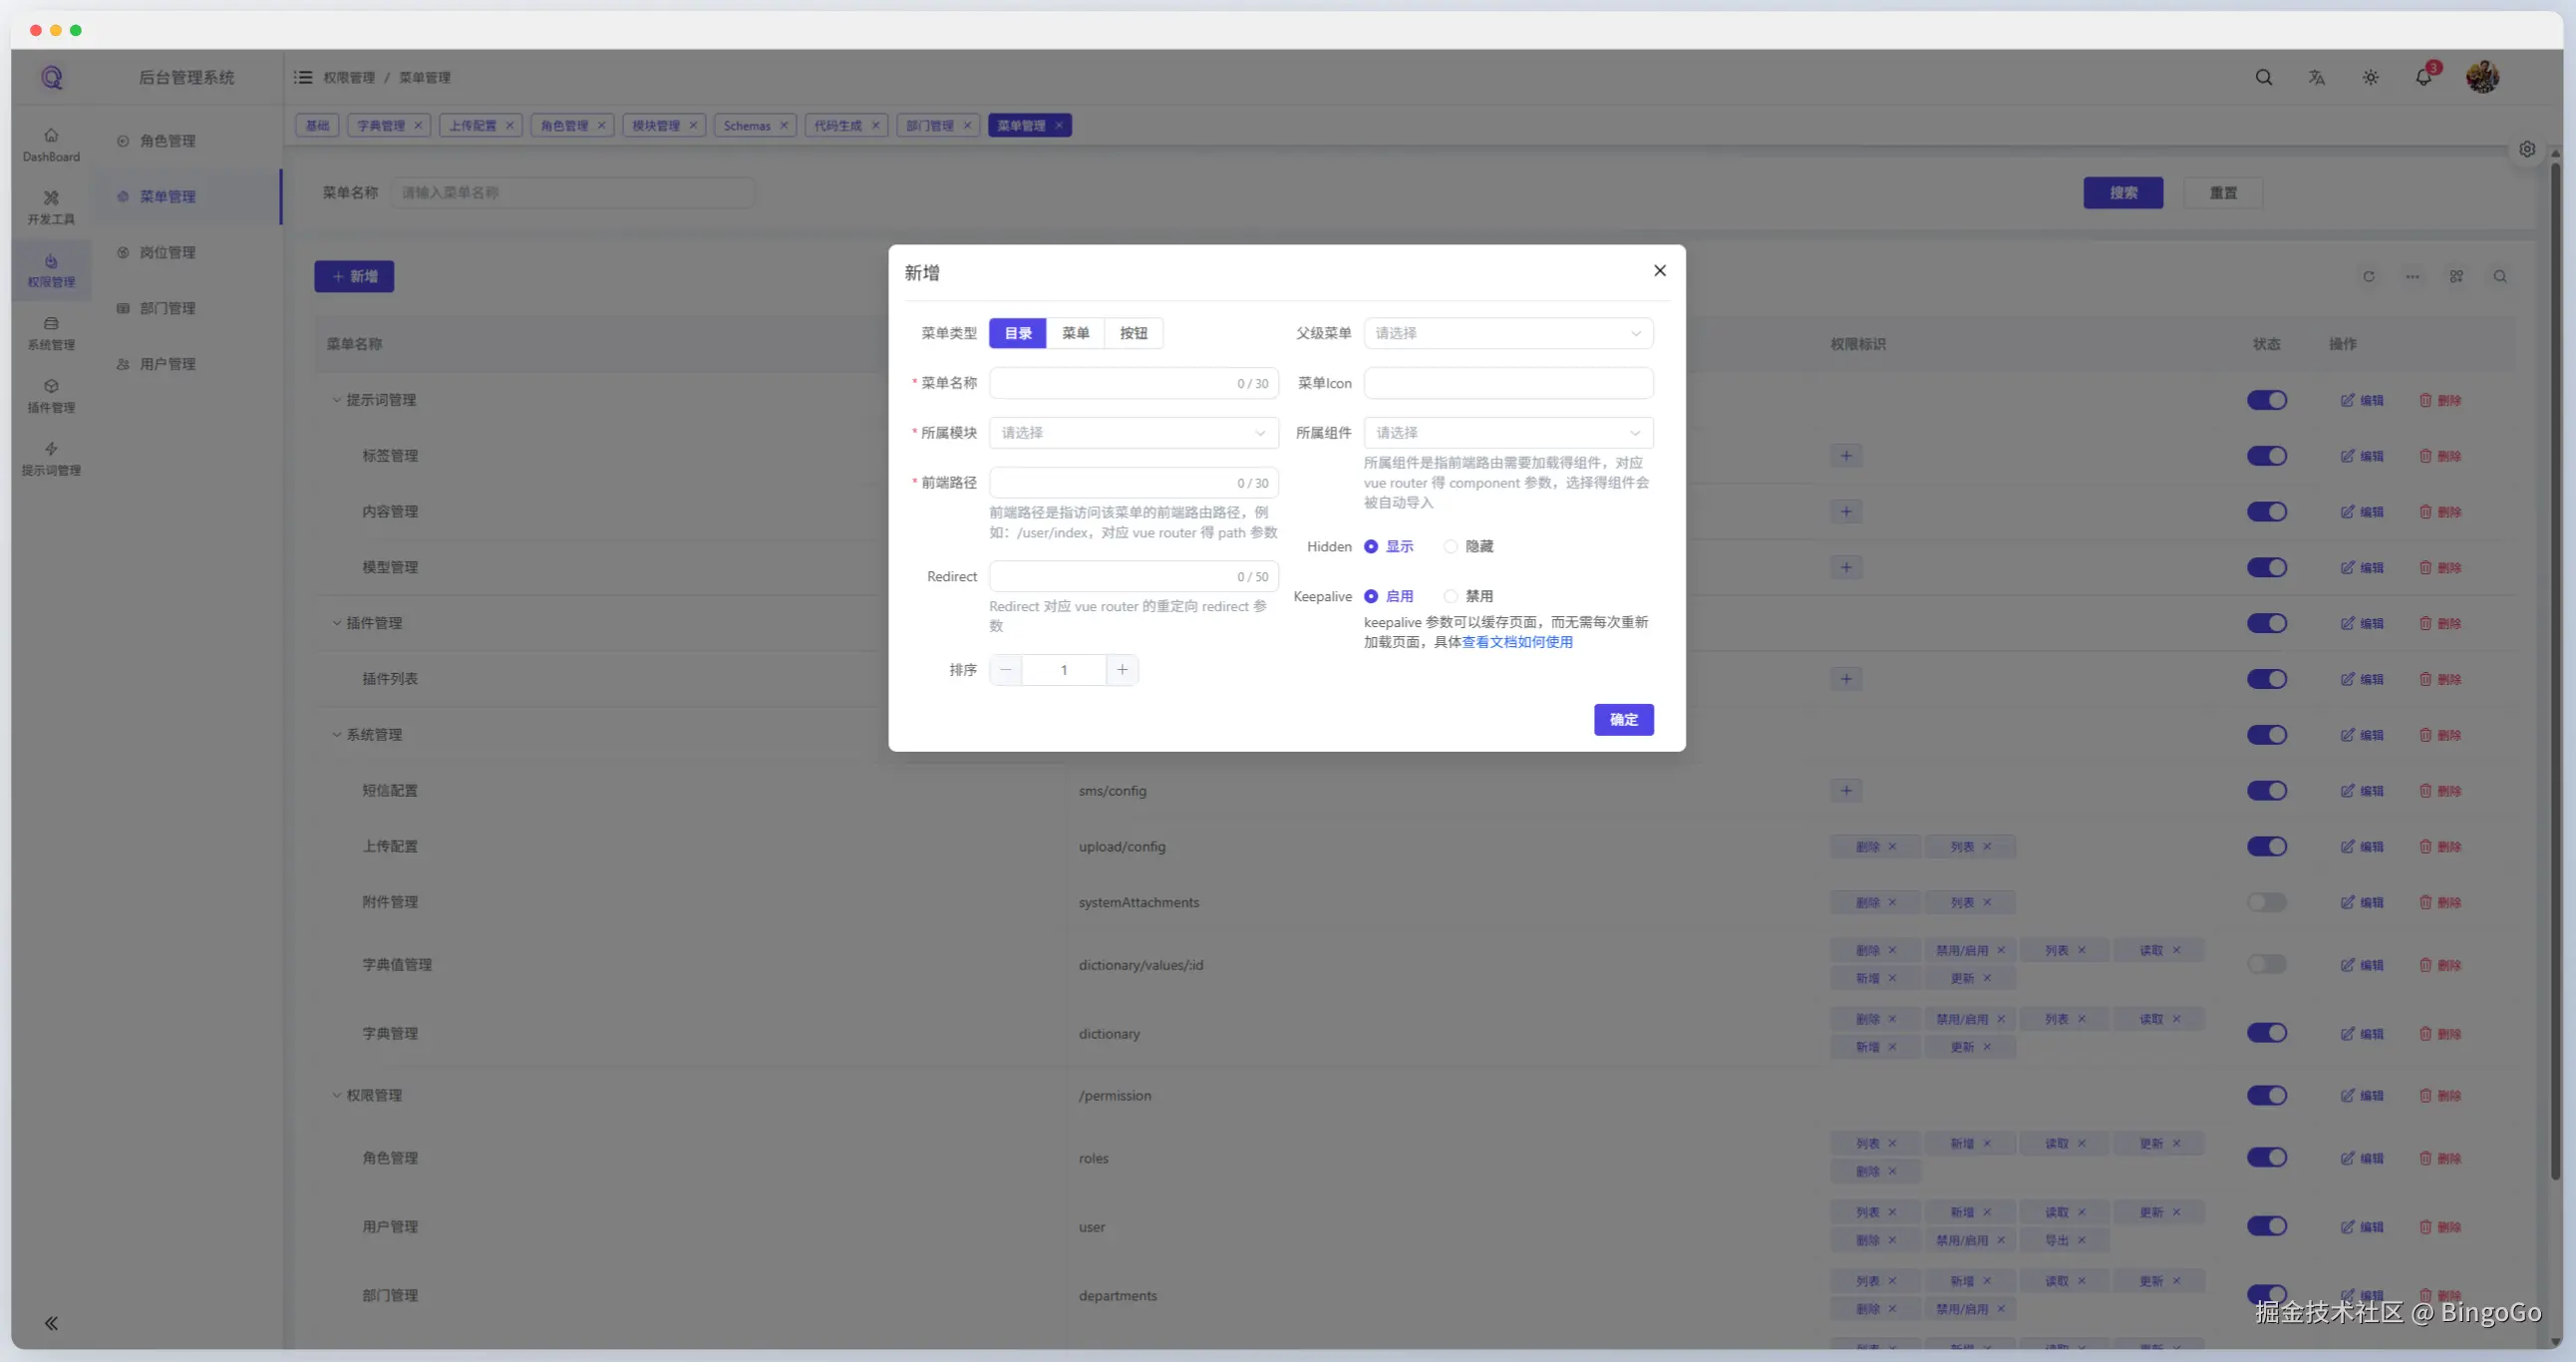Viewport: 2576px width, 1362px height.
Task: Close the 新增 dialog with X icon
Action: (x=1659, y=270)
